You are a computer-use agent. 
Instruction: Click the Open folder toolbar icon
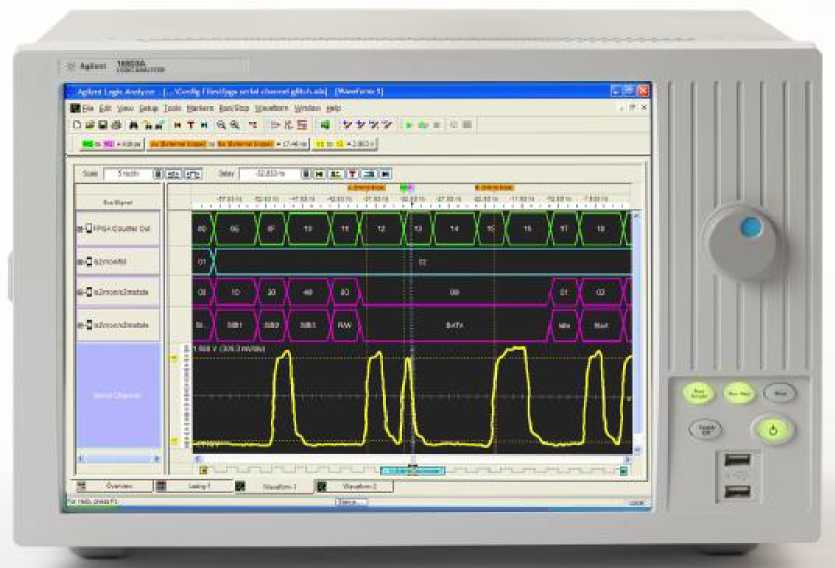pyautogui.click(x=90, y=125)
